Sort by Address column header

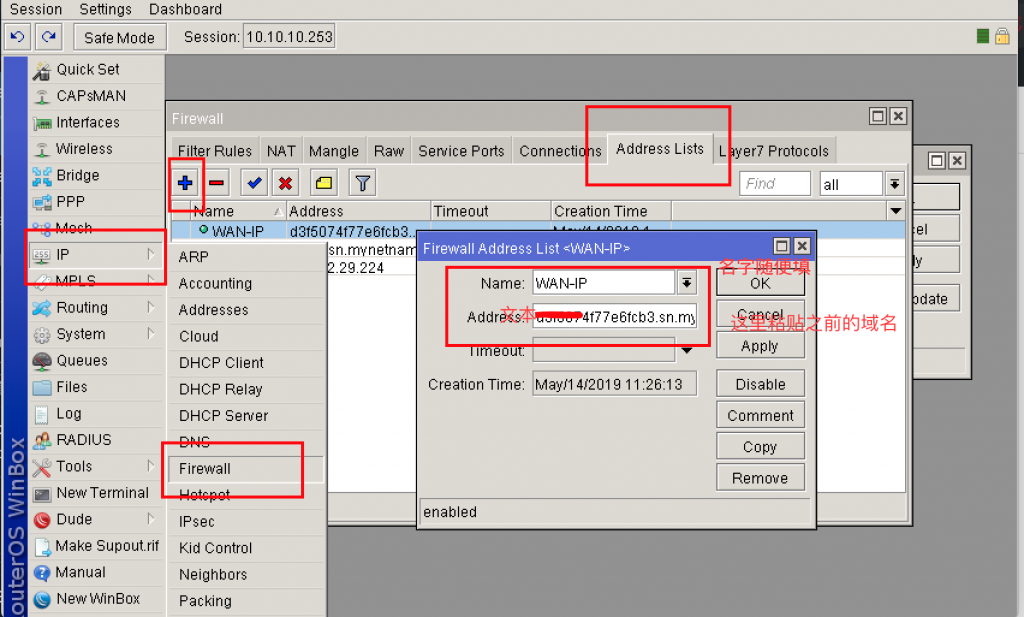point(359,211)
